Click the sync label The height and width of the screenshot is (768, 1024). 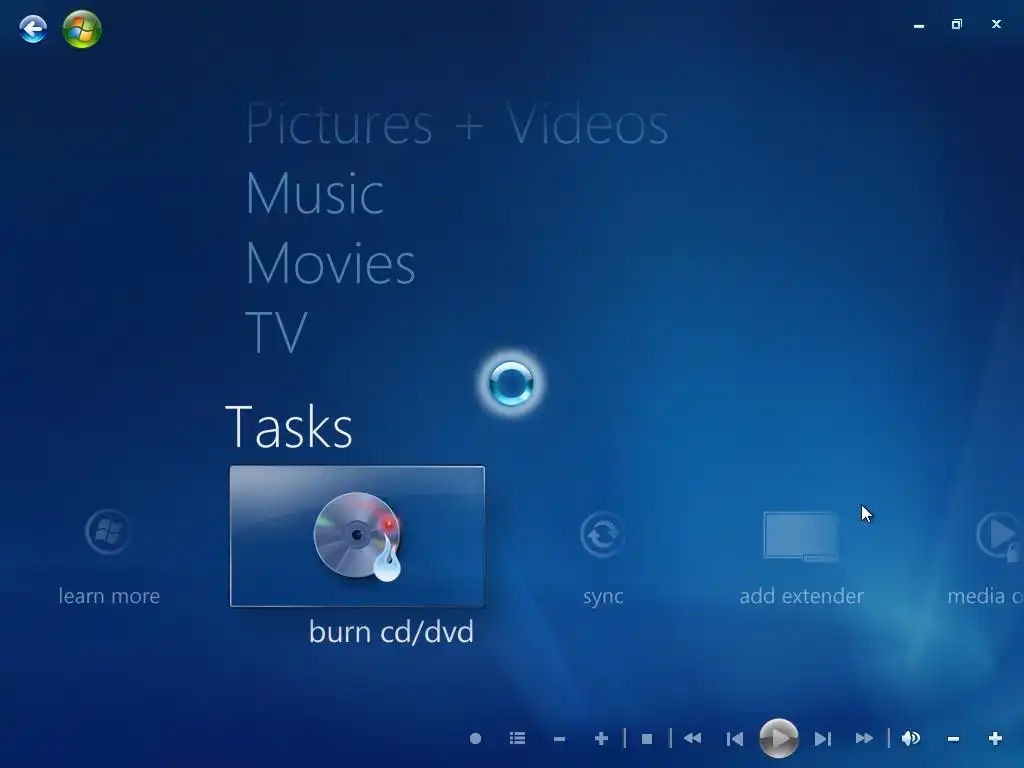[x=603, y=596]
